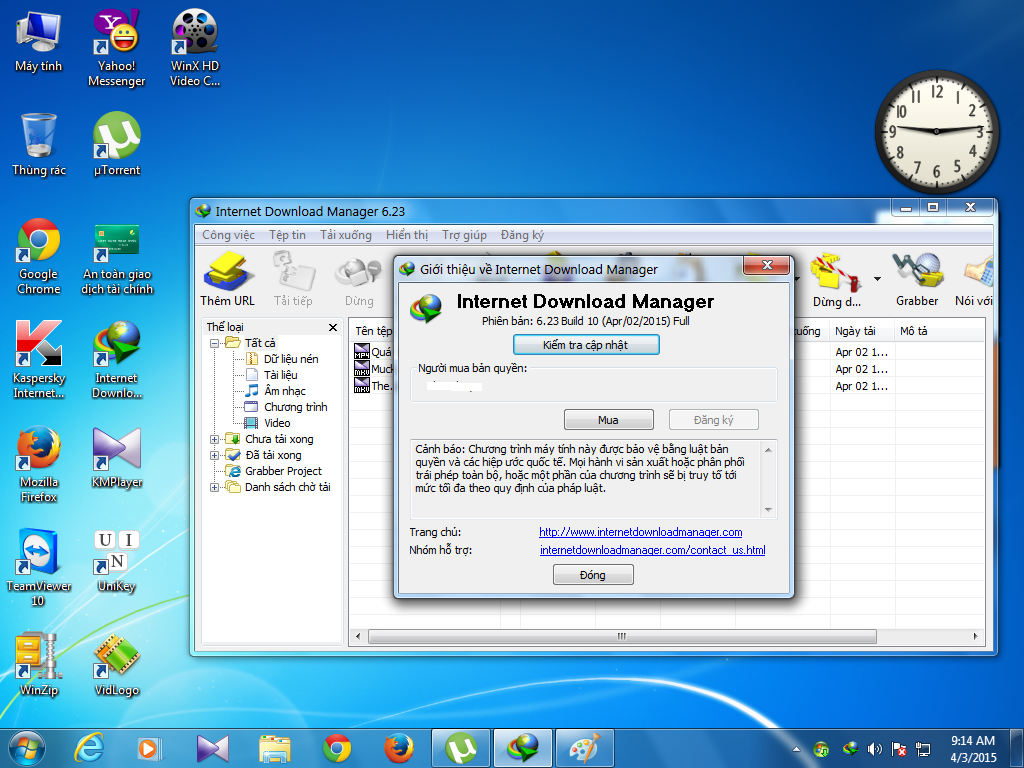Open the Tệp tin menu
The height and width of the screenshot is (768, 1024).
point(287,235)
